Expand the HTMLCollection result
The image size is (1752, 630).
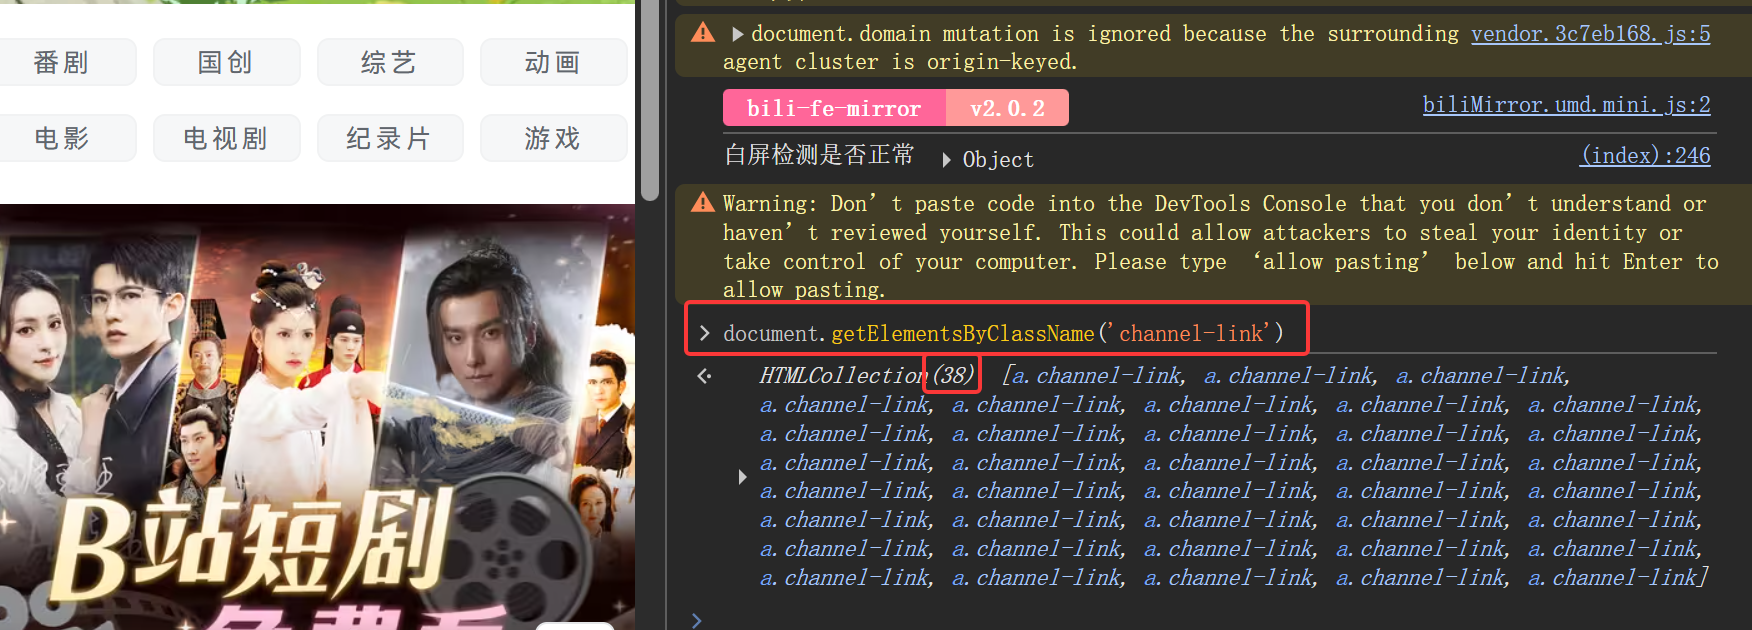(742, 477)
